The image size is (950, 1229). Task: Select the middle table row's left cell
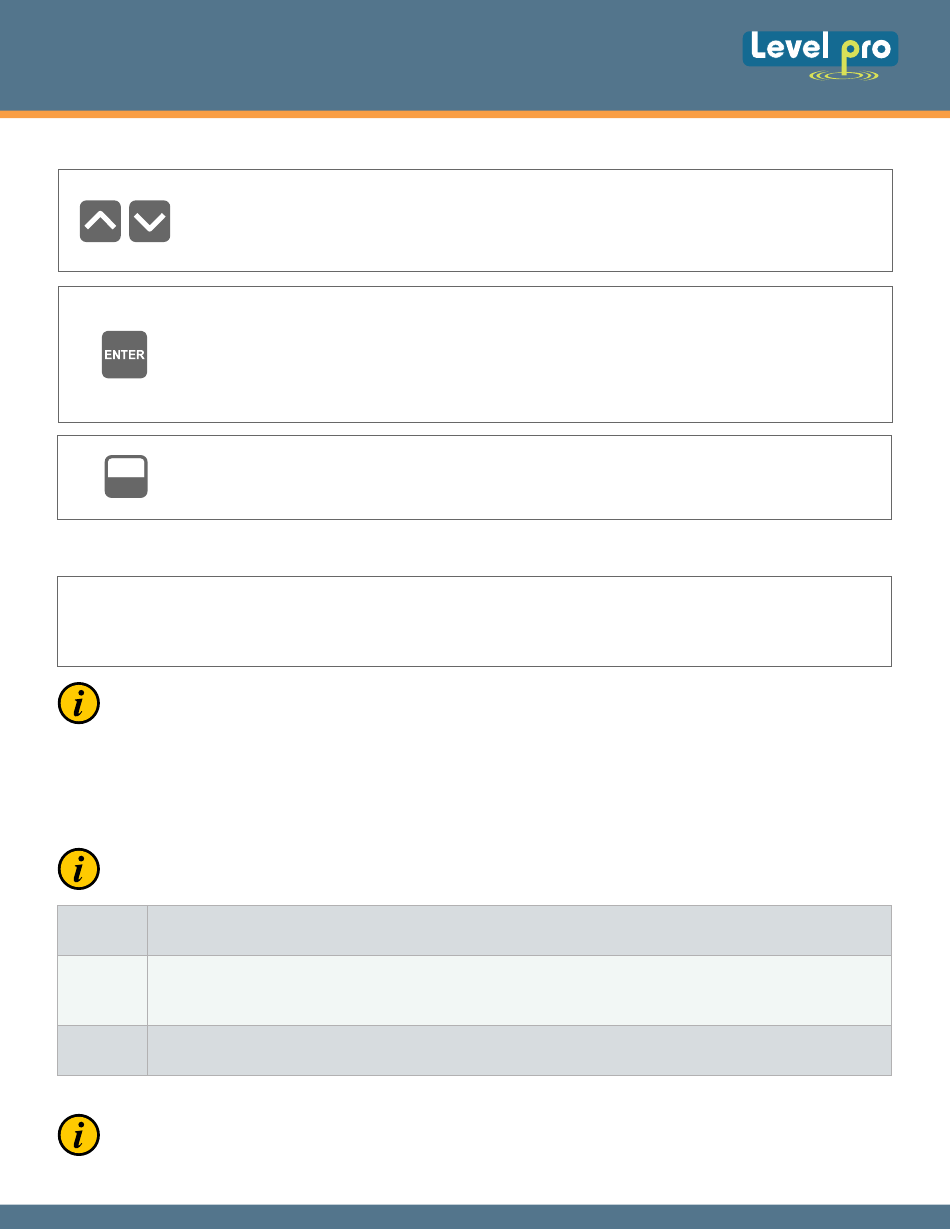click(x=102, y=990)
